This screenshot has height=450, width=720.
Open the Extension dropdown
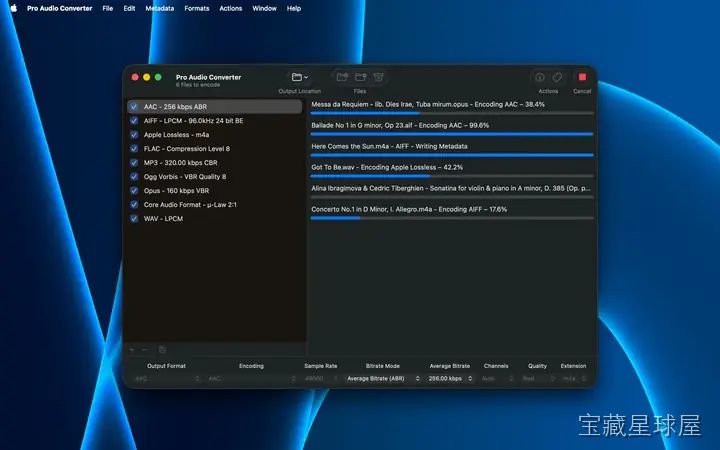[x=574, y=378]
